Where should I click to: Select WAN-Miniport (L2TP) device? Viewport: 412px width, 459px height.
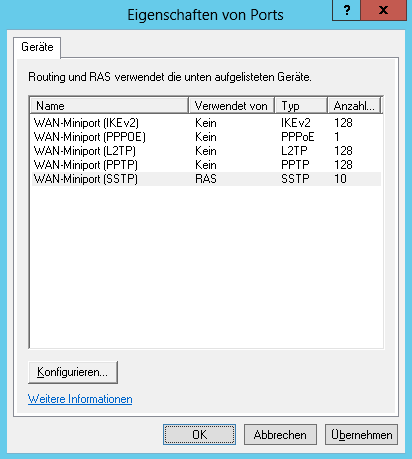coord(206,151)
